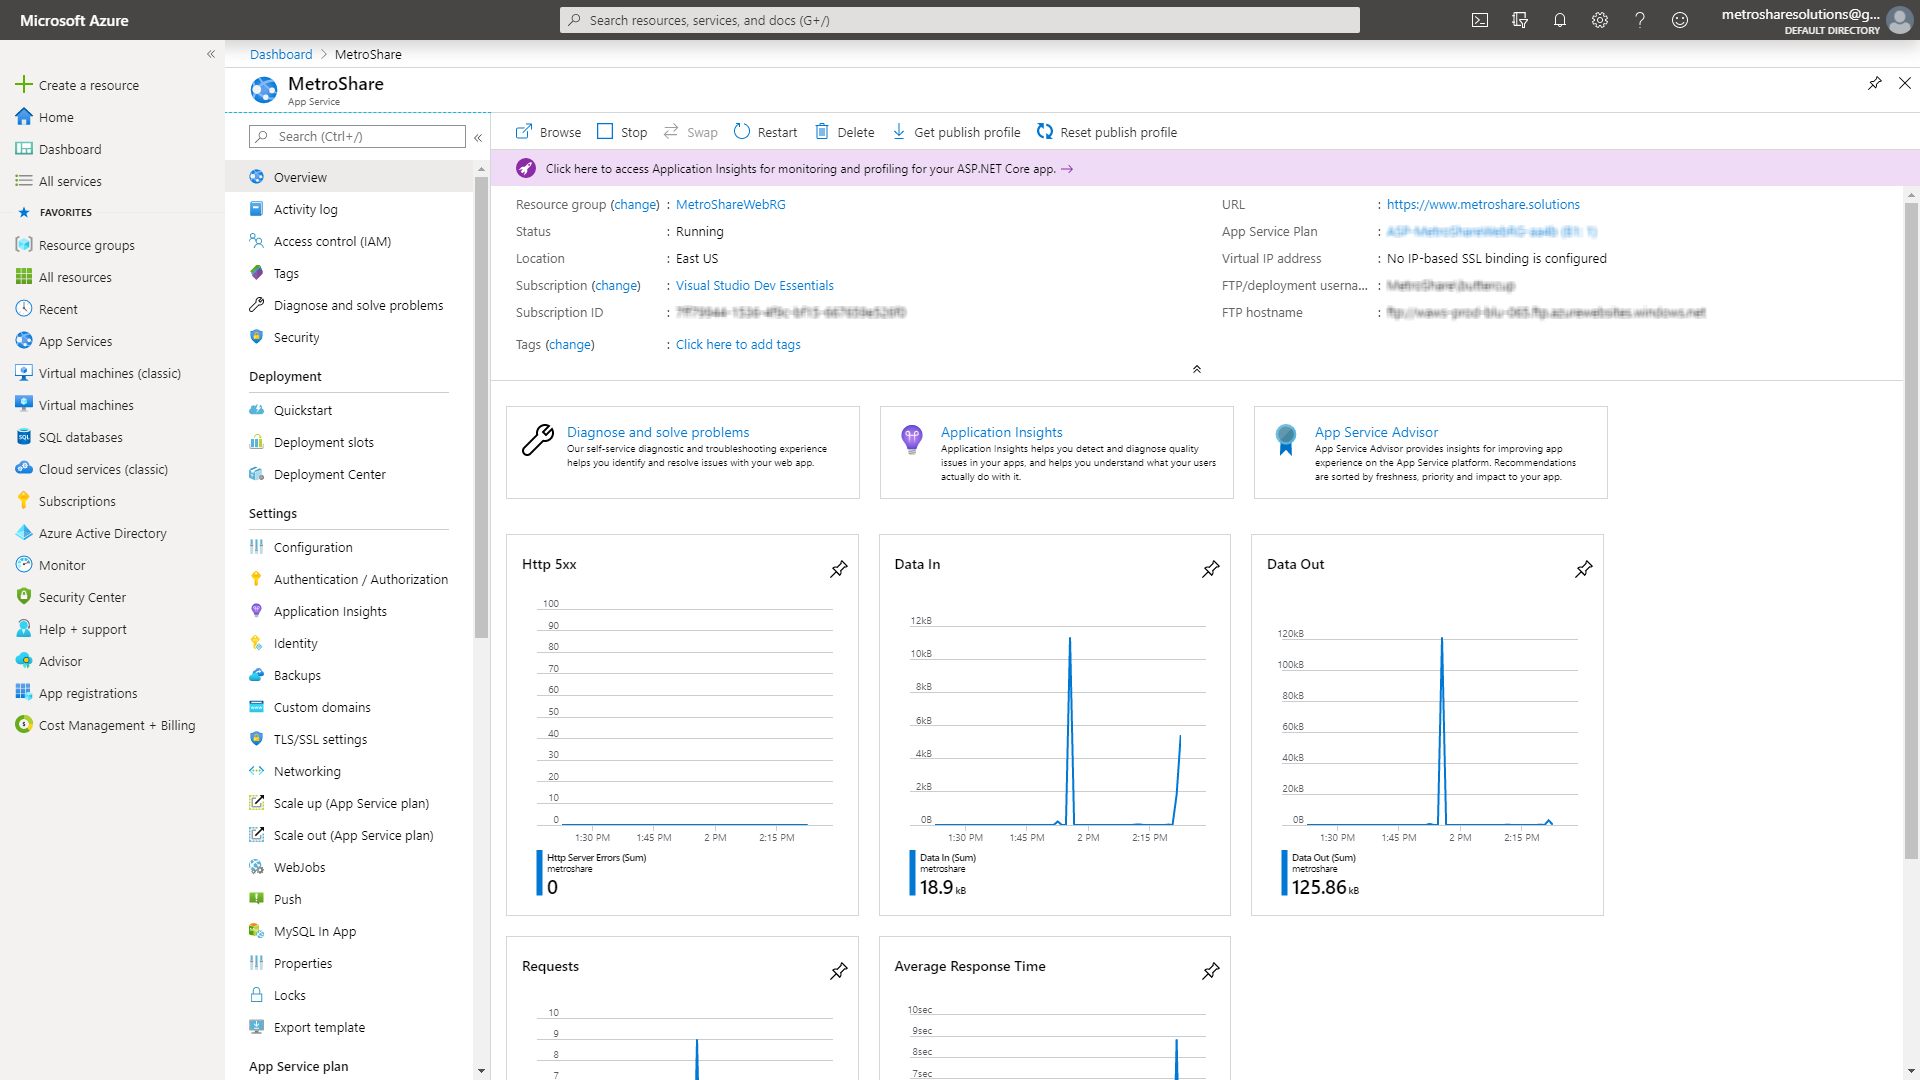This screenshot has width=1920, height=1080.
Task: Pin the Data Out chart
Action: 1584,569
